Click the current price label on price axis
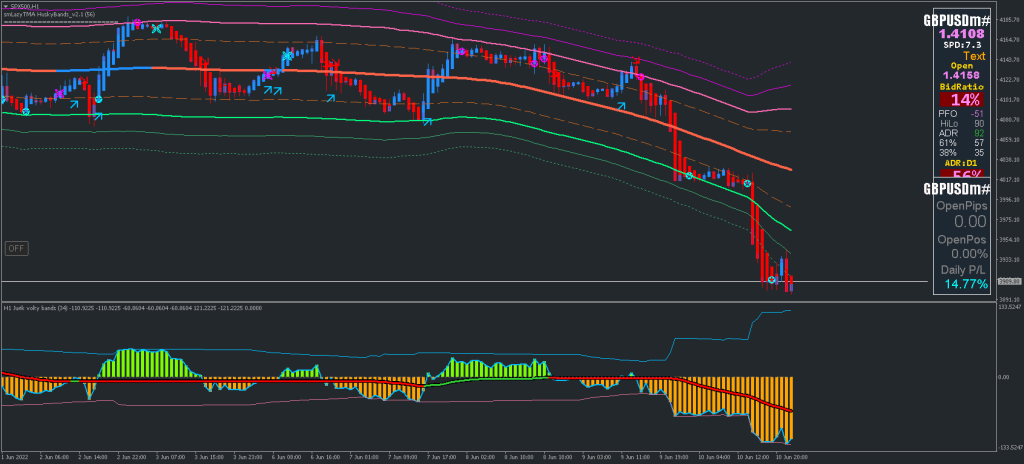1024x464 pixels. tap(1008, 281)
